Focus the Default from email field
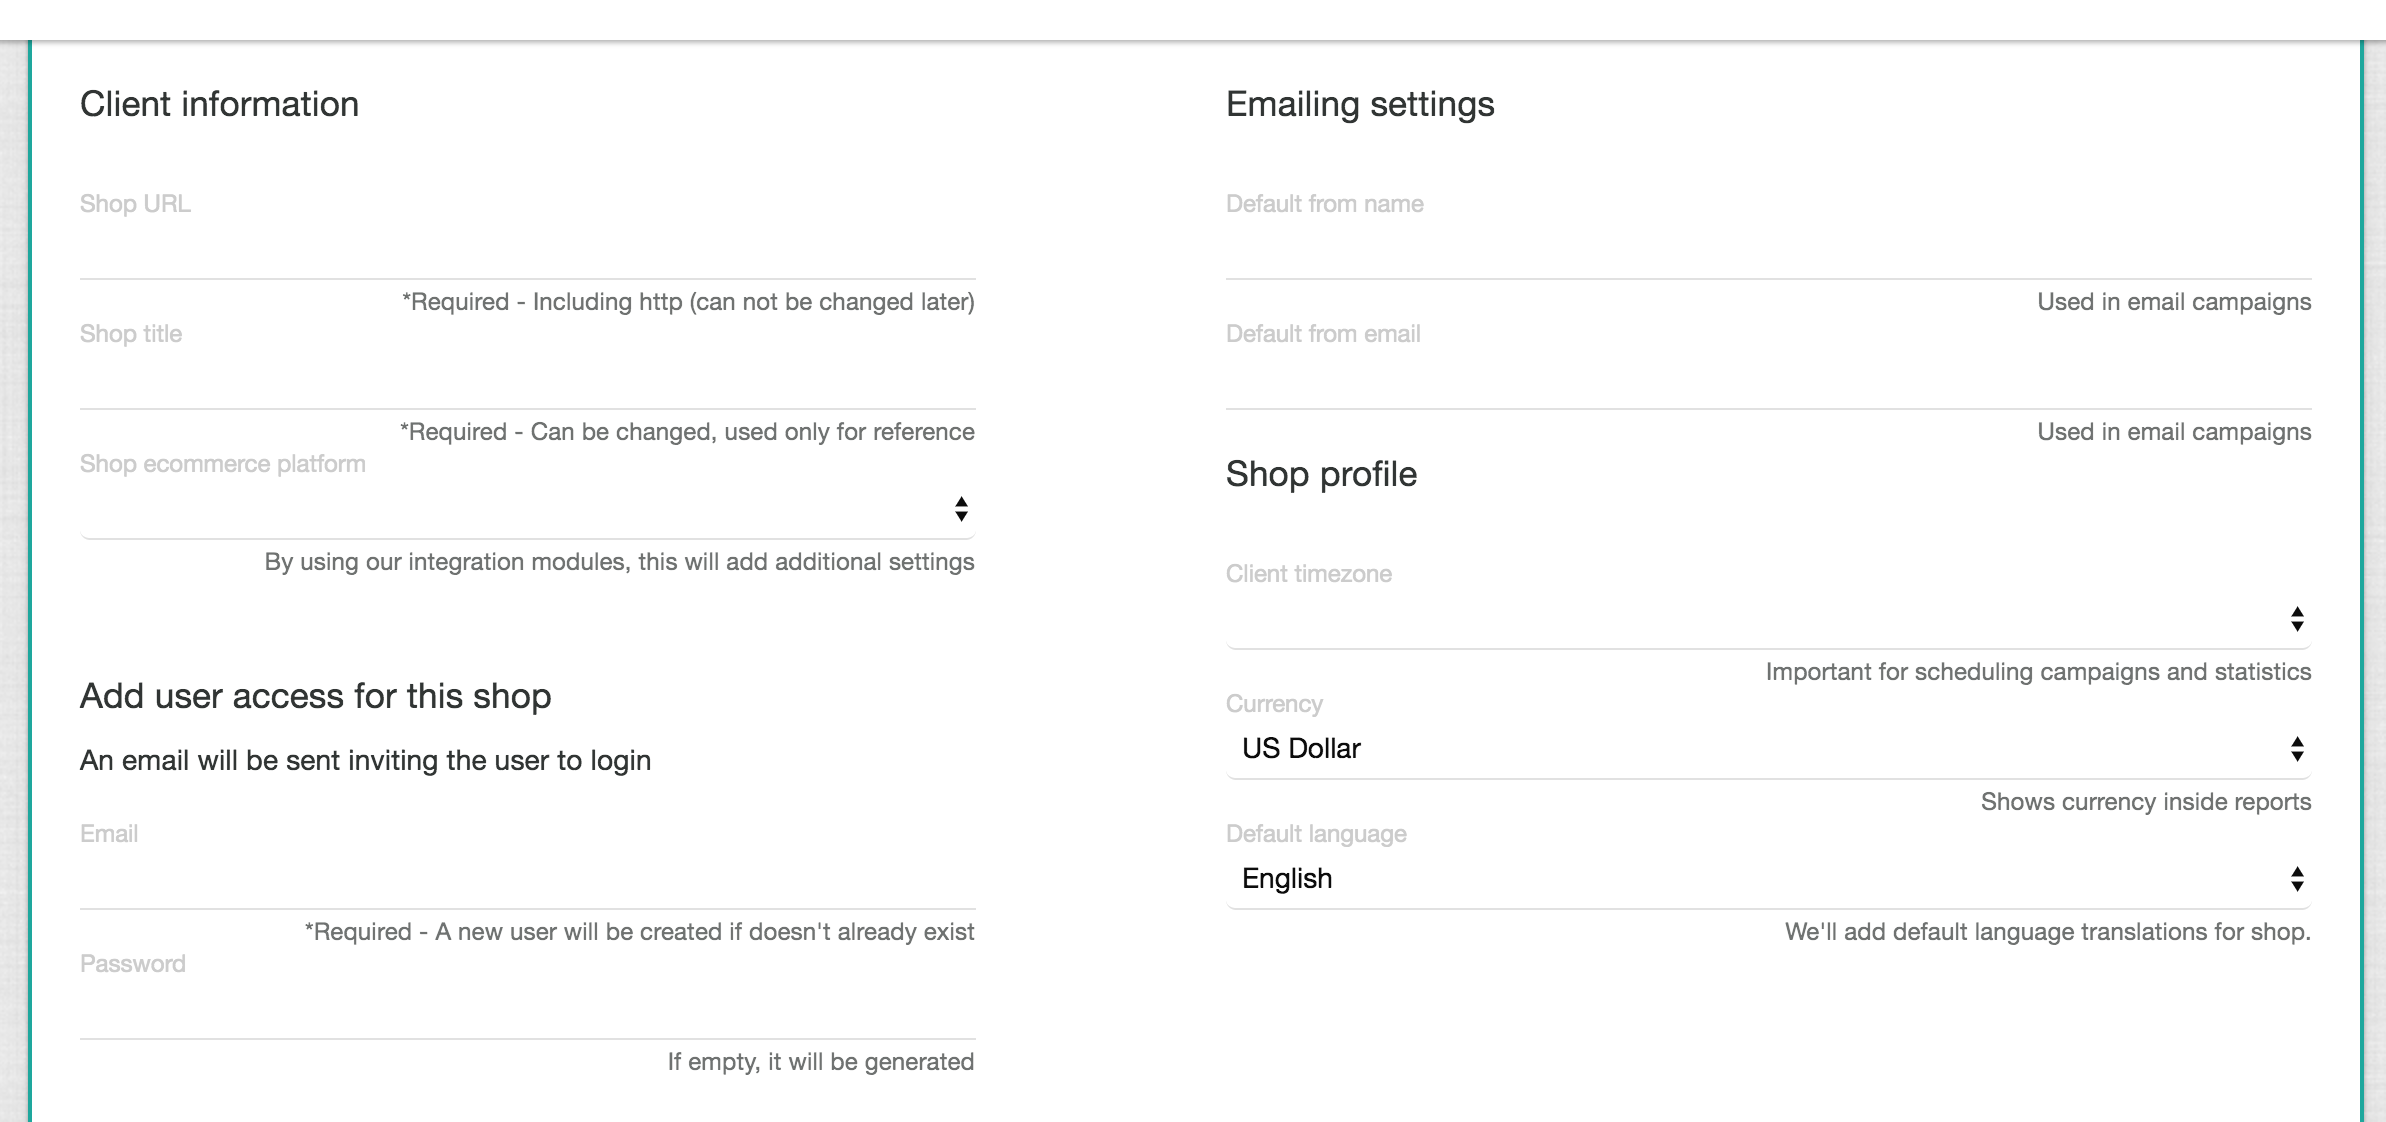2386x1122 pixels. 1768,380
